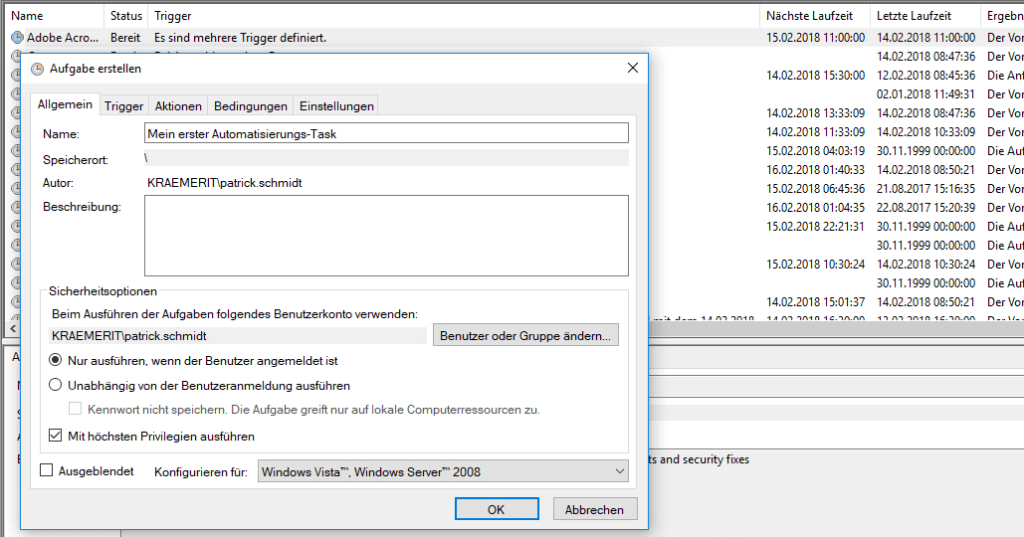Click next run time 14.02.2018 15:30:00
The width and height of the screenshot is (1024, 537).
point(815,76)
